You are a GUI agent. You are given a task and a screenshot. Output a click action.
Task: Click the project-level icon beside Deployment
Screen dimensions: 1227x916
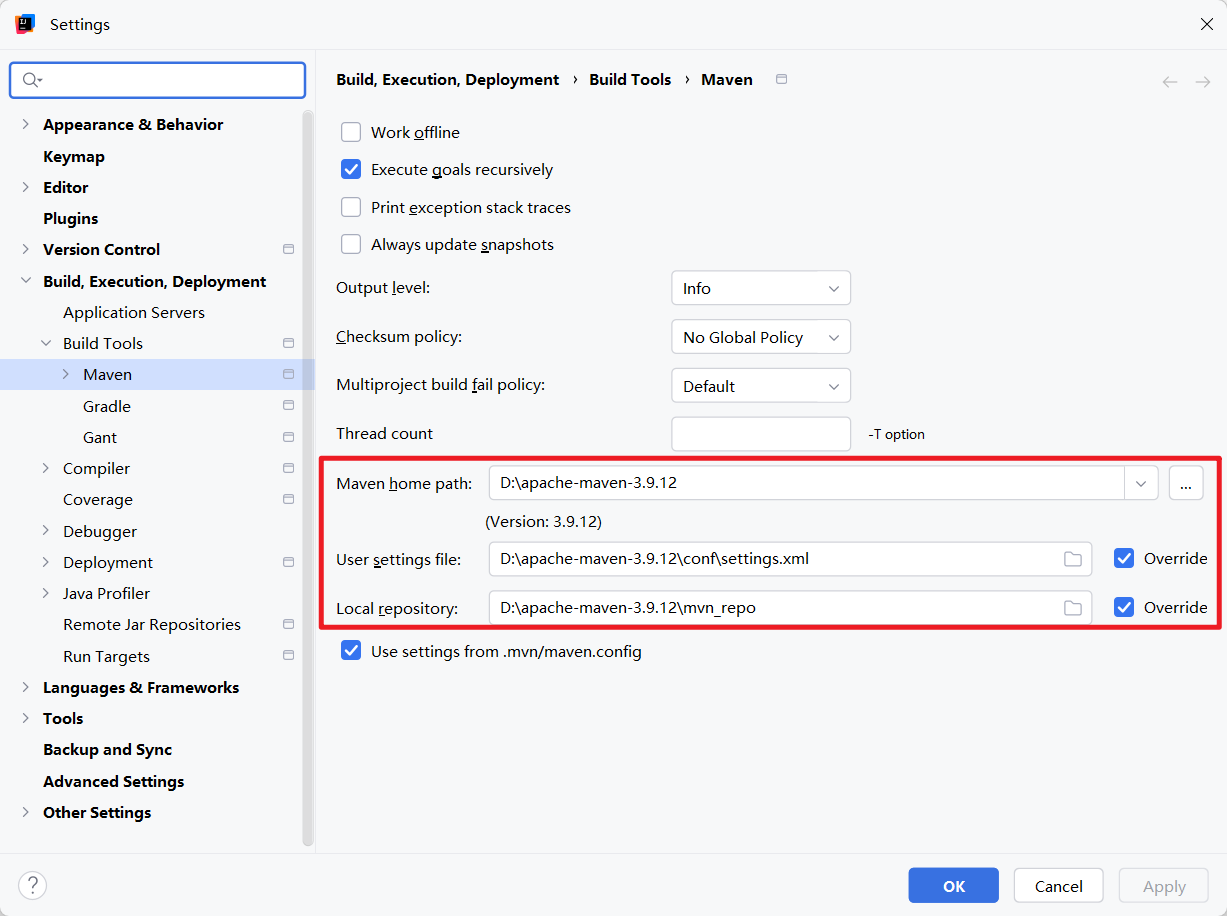(288, 562)
